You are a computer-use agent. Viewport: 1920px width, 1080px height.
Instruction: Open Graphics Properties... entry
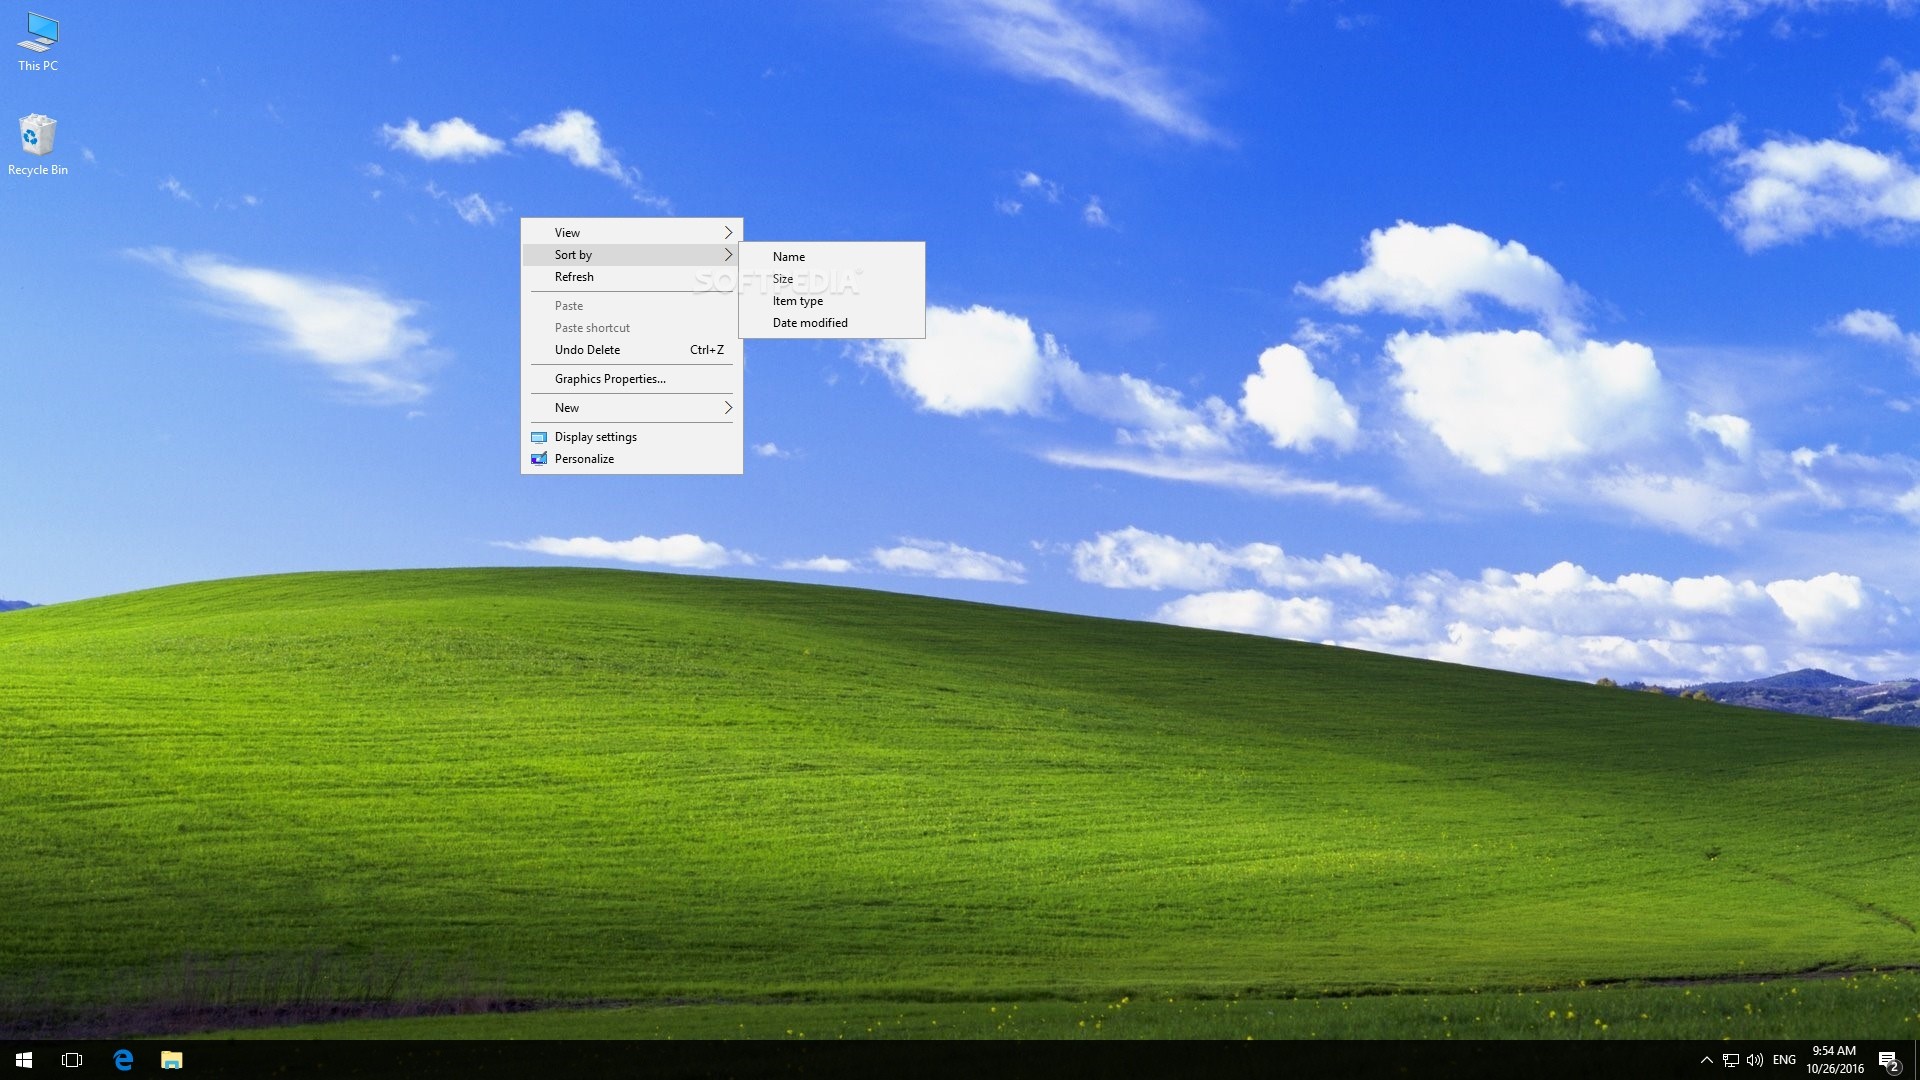click(632, 379)
